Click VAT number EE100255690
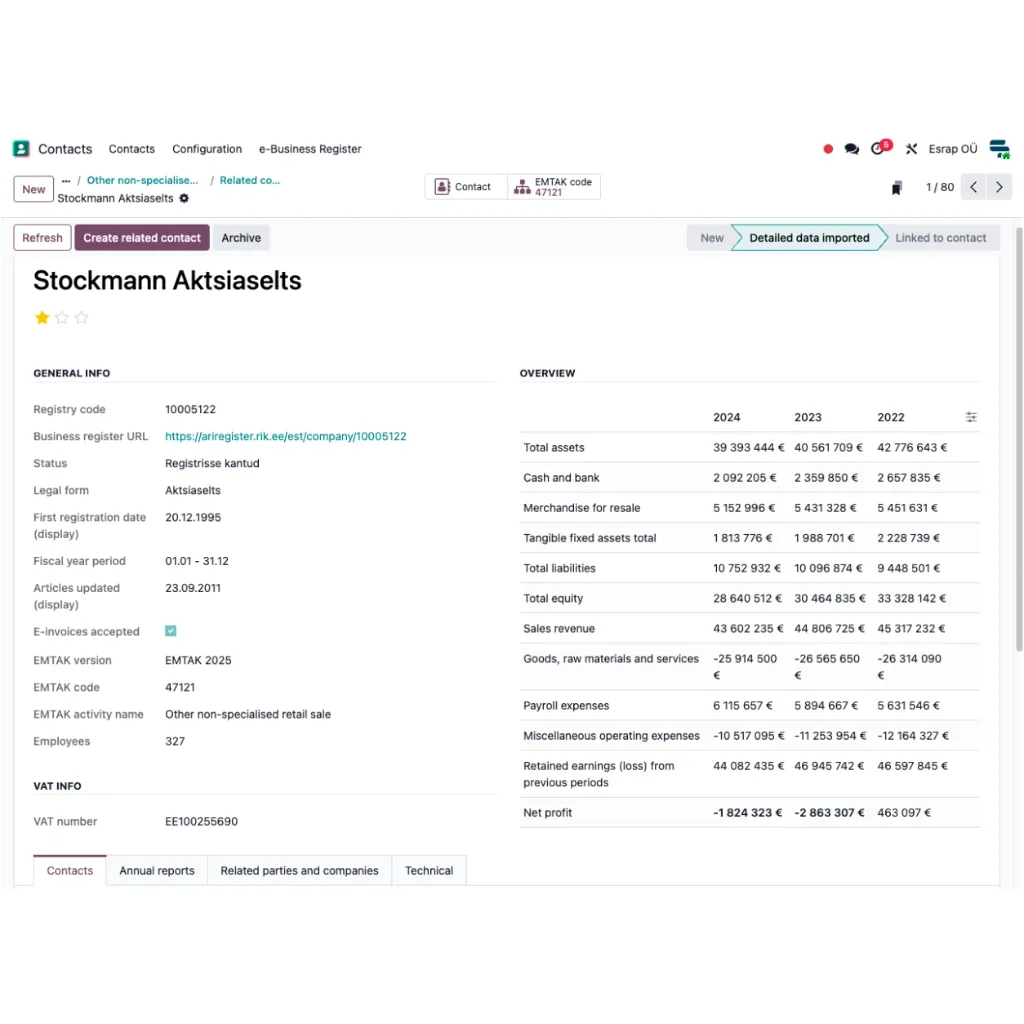Viewport: 1024px width, 1024px height. [x=201, y=822]
